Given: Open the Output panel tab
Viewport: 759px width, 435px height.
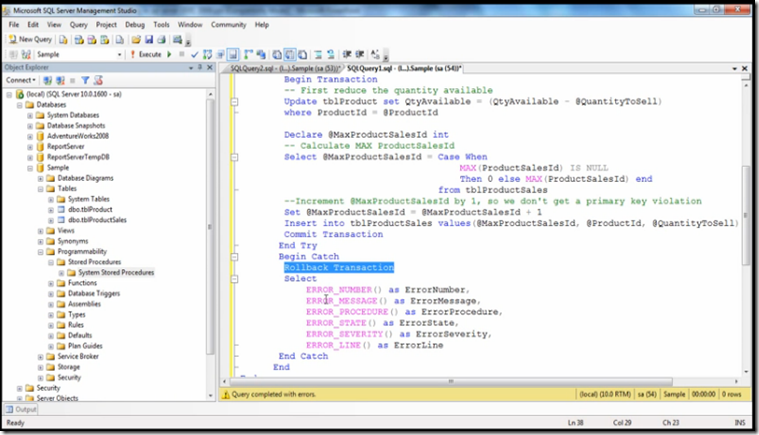Looking at the screenshot, I should click(21, 409).
